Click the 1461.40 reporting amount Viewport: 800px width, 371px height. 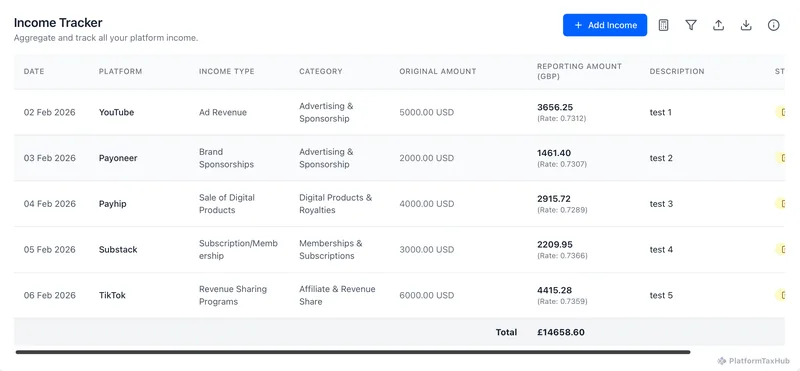[x=554, y=153]
